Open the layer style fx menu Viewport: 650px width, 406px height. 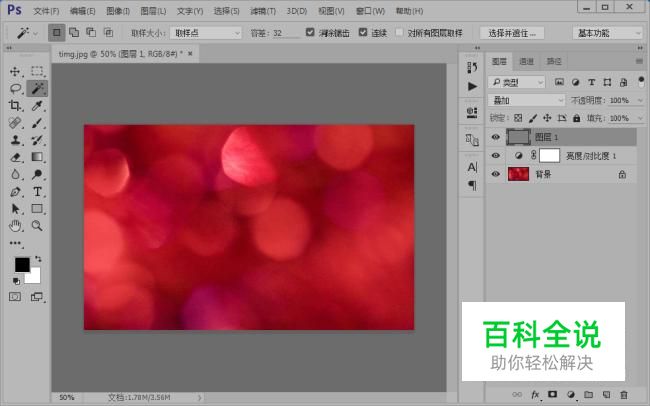click(x=535, y=394)
